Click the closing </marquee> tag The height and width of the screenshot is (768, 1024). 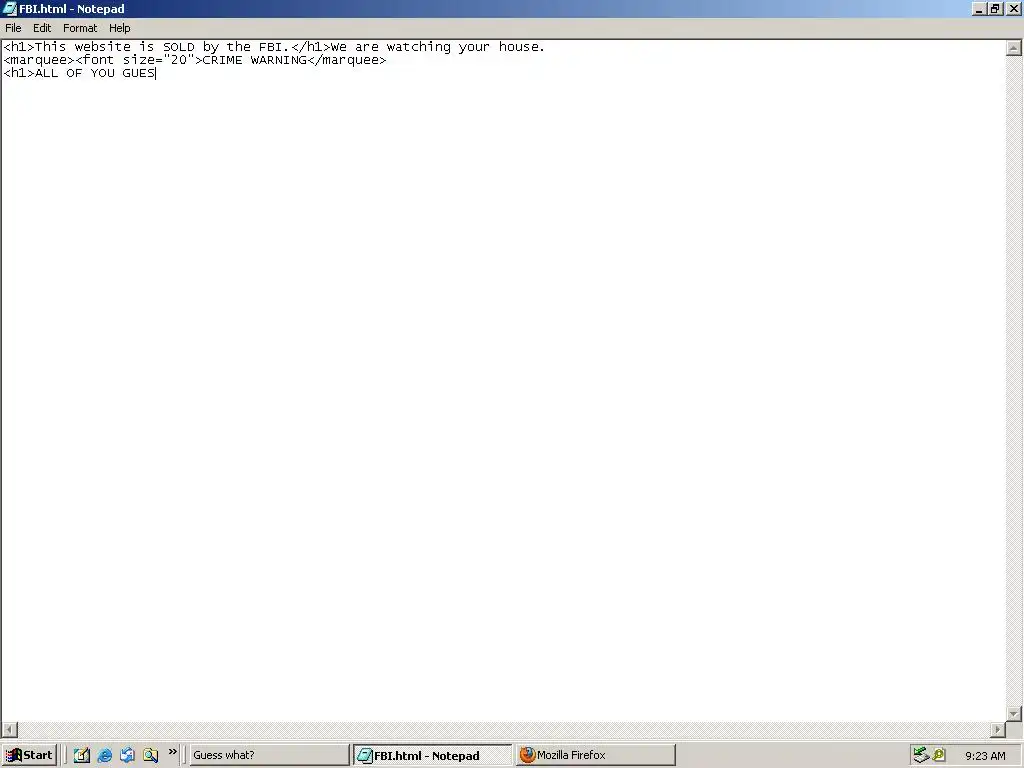(x=347, y=60)
